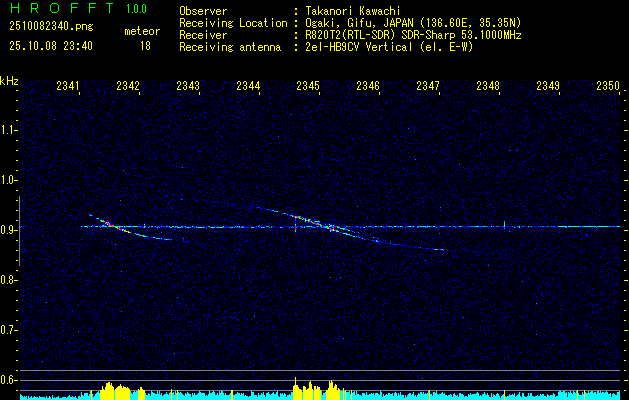Click the 2344 time axis marker
The image size is (629, 400).
pos(248,85)
